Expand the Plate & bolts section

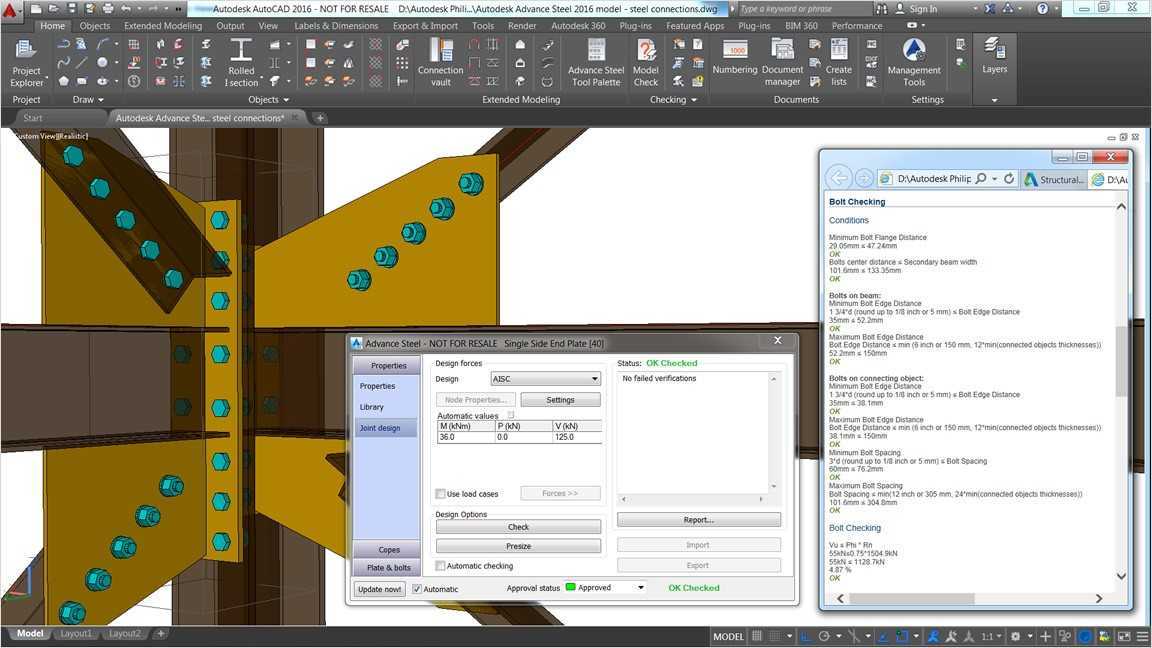coord(386,567)
